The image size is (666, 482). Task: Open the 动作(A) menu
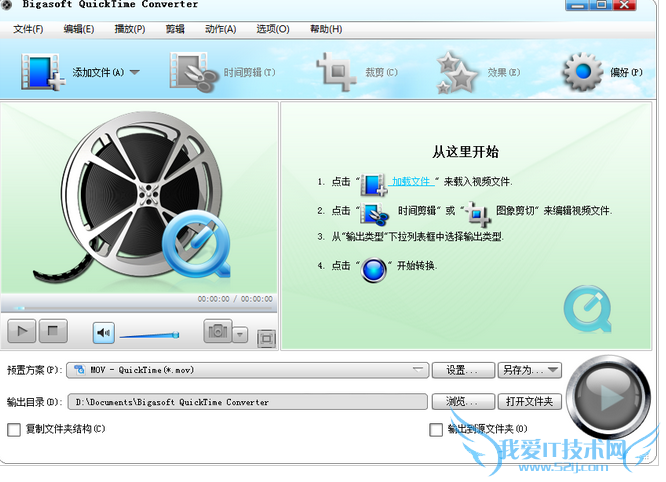click(x=220, y=29)
